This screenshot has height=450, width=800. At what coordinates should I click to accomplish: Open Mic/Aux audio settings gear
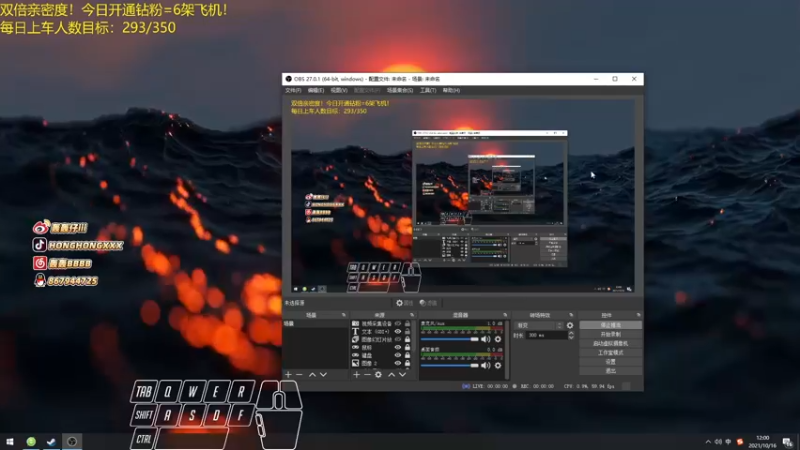tap(498, 339)
